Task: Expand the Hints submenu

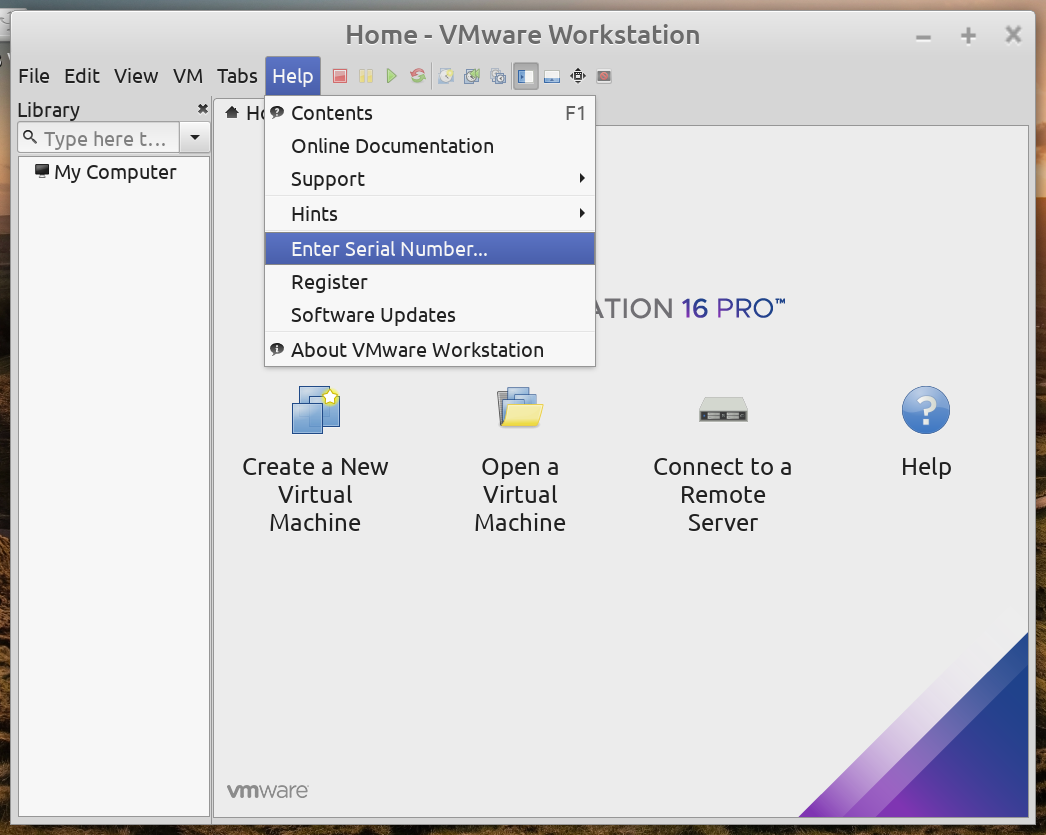Action: pos(430,214)
